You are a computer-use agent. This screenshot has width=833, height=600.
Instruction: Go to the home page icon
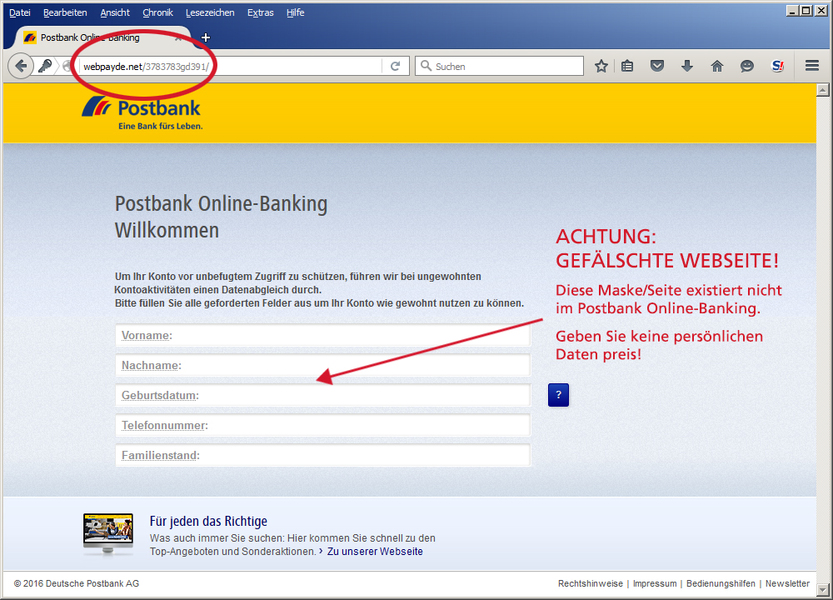point(717,66)
